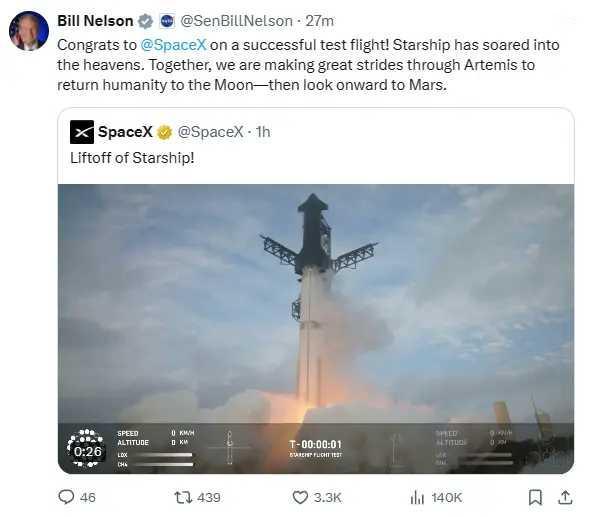Like the tweet with heart icon
This screenshot has width=589, height=517.
(x=300, y=497)
